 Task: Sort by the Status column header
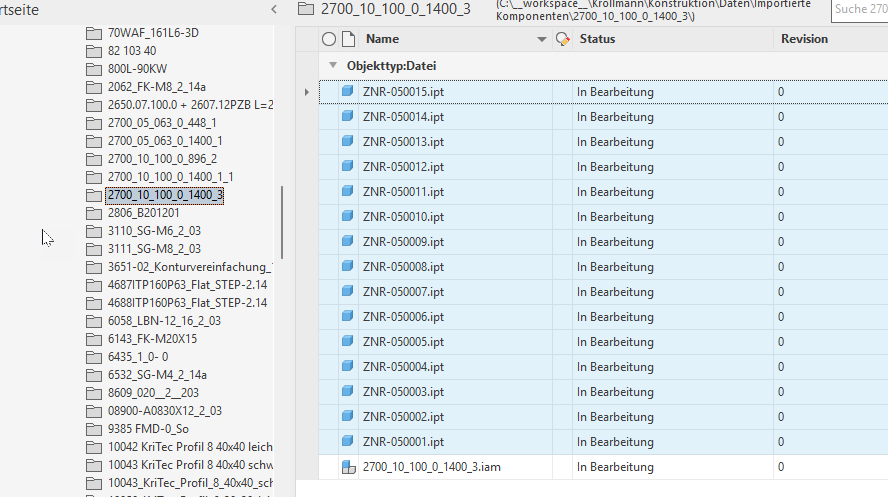[597, 39]
